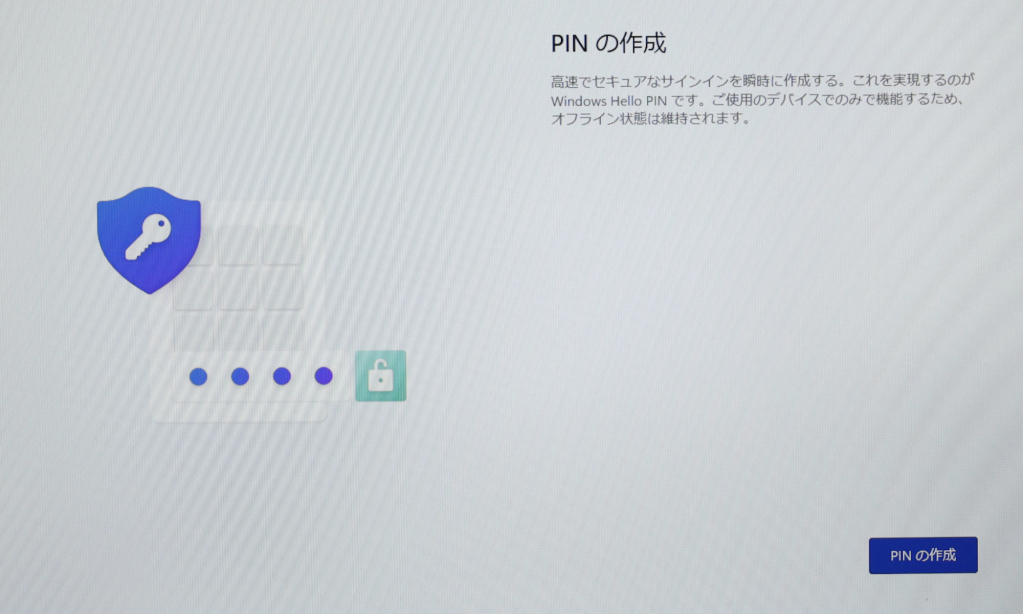Click the center cell of keypad illustration
This screenshot has height=614, width=1023.
[x=239, y=290]
